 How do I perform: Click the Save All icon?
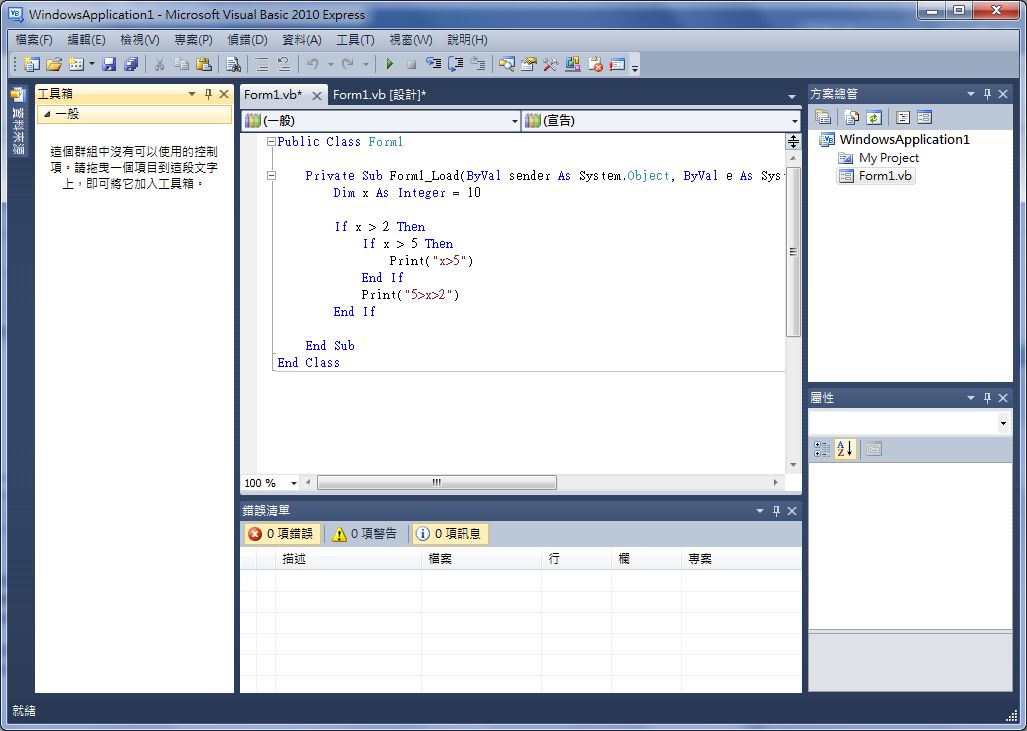(x=131, y=64)
